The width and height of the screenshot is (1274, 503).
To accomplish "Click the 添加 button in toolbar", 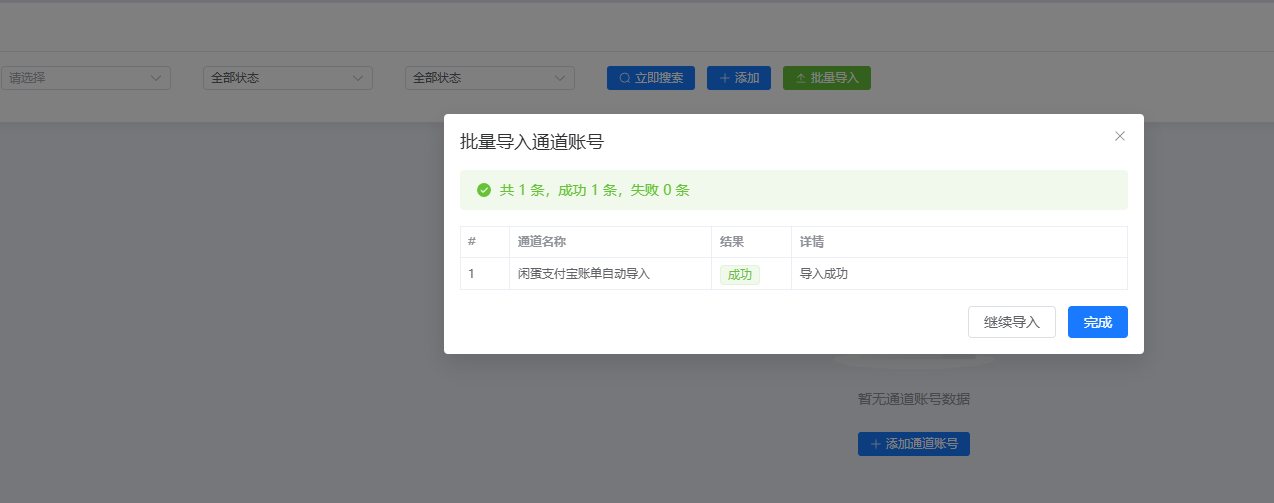I will pos(739,78).
